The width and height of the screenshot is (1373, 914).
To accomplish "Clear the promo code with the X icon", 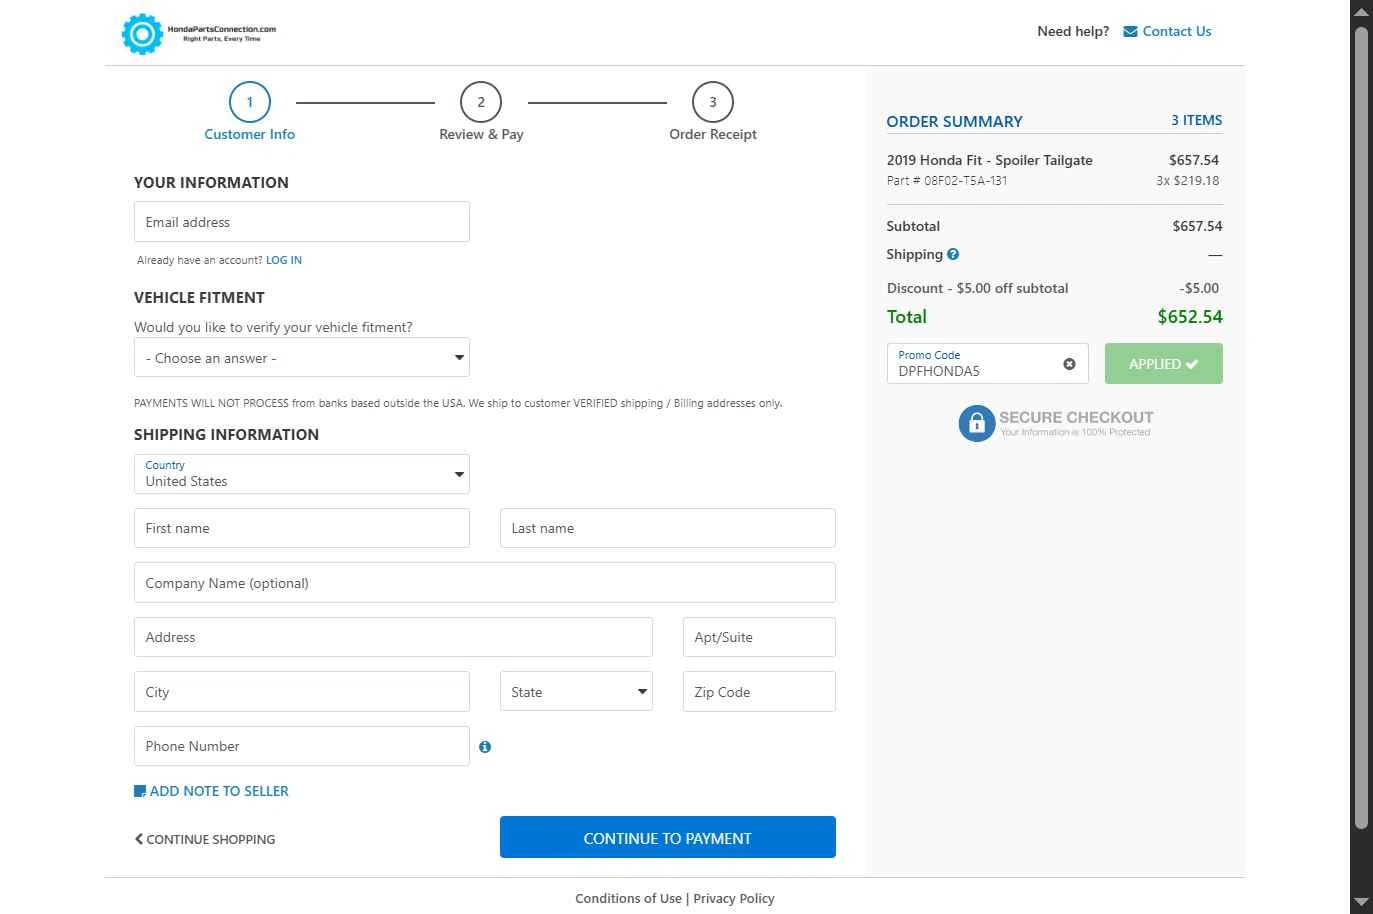I will coord(1069,364).
